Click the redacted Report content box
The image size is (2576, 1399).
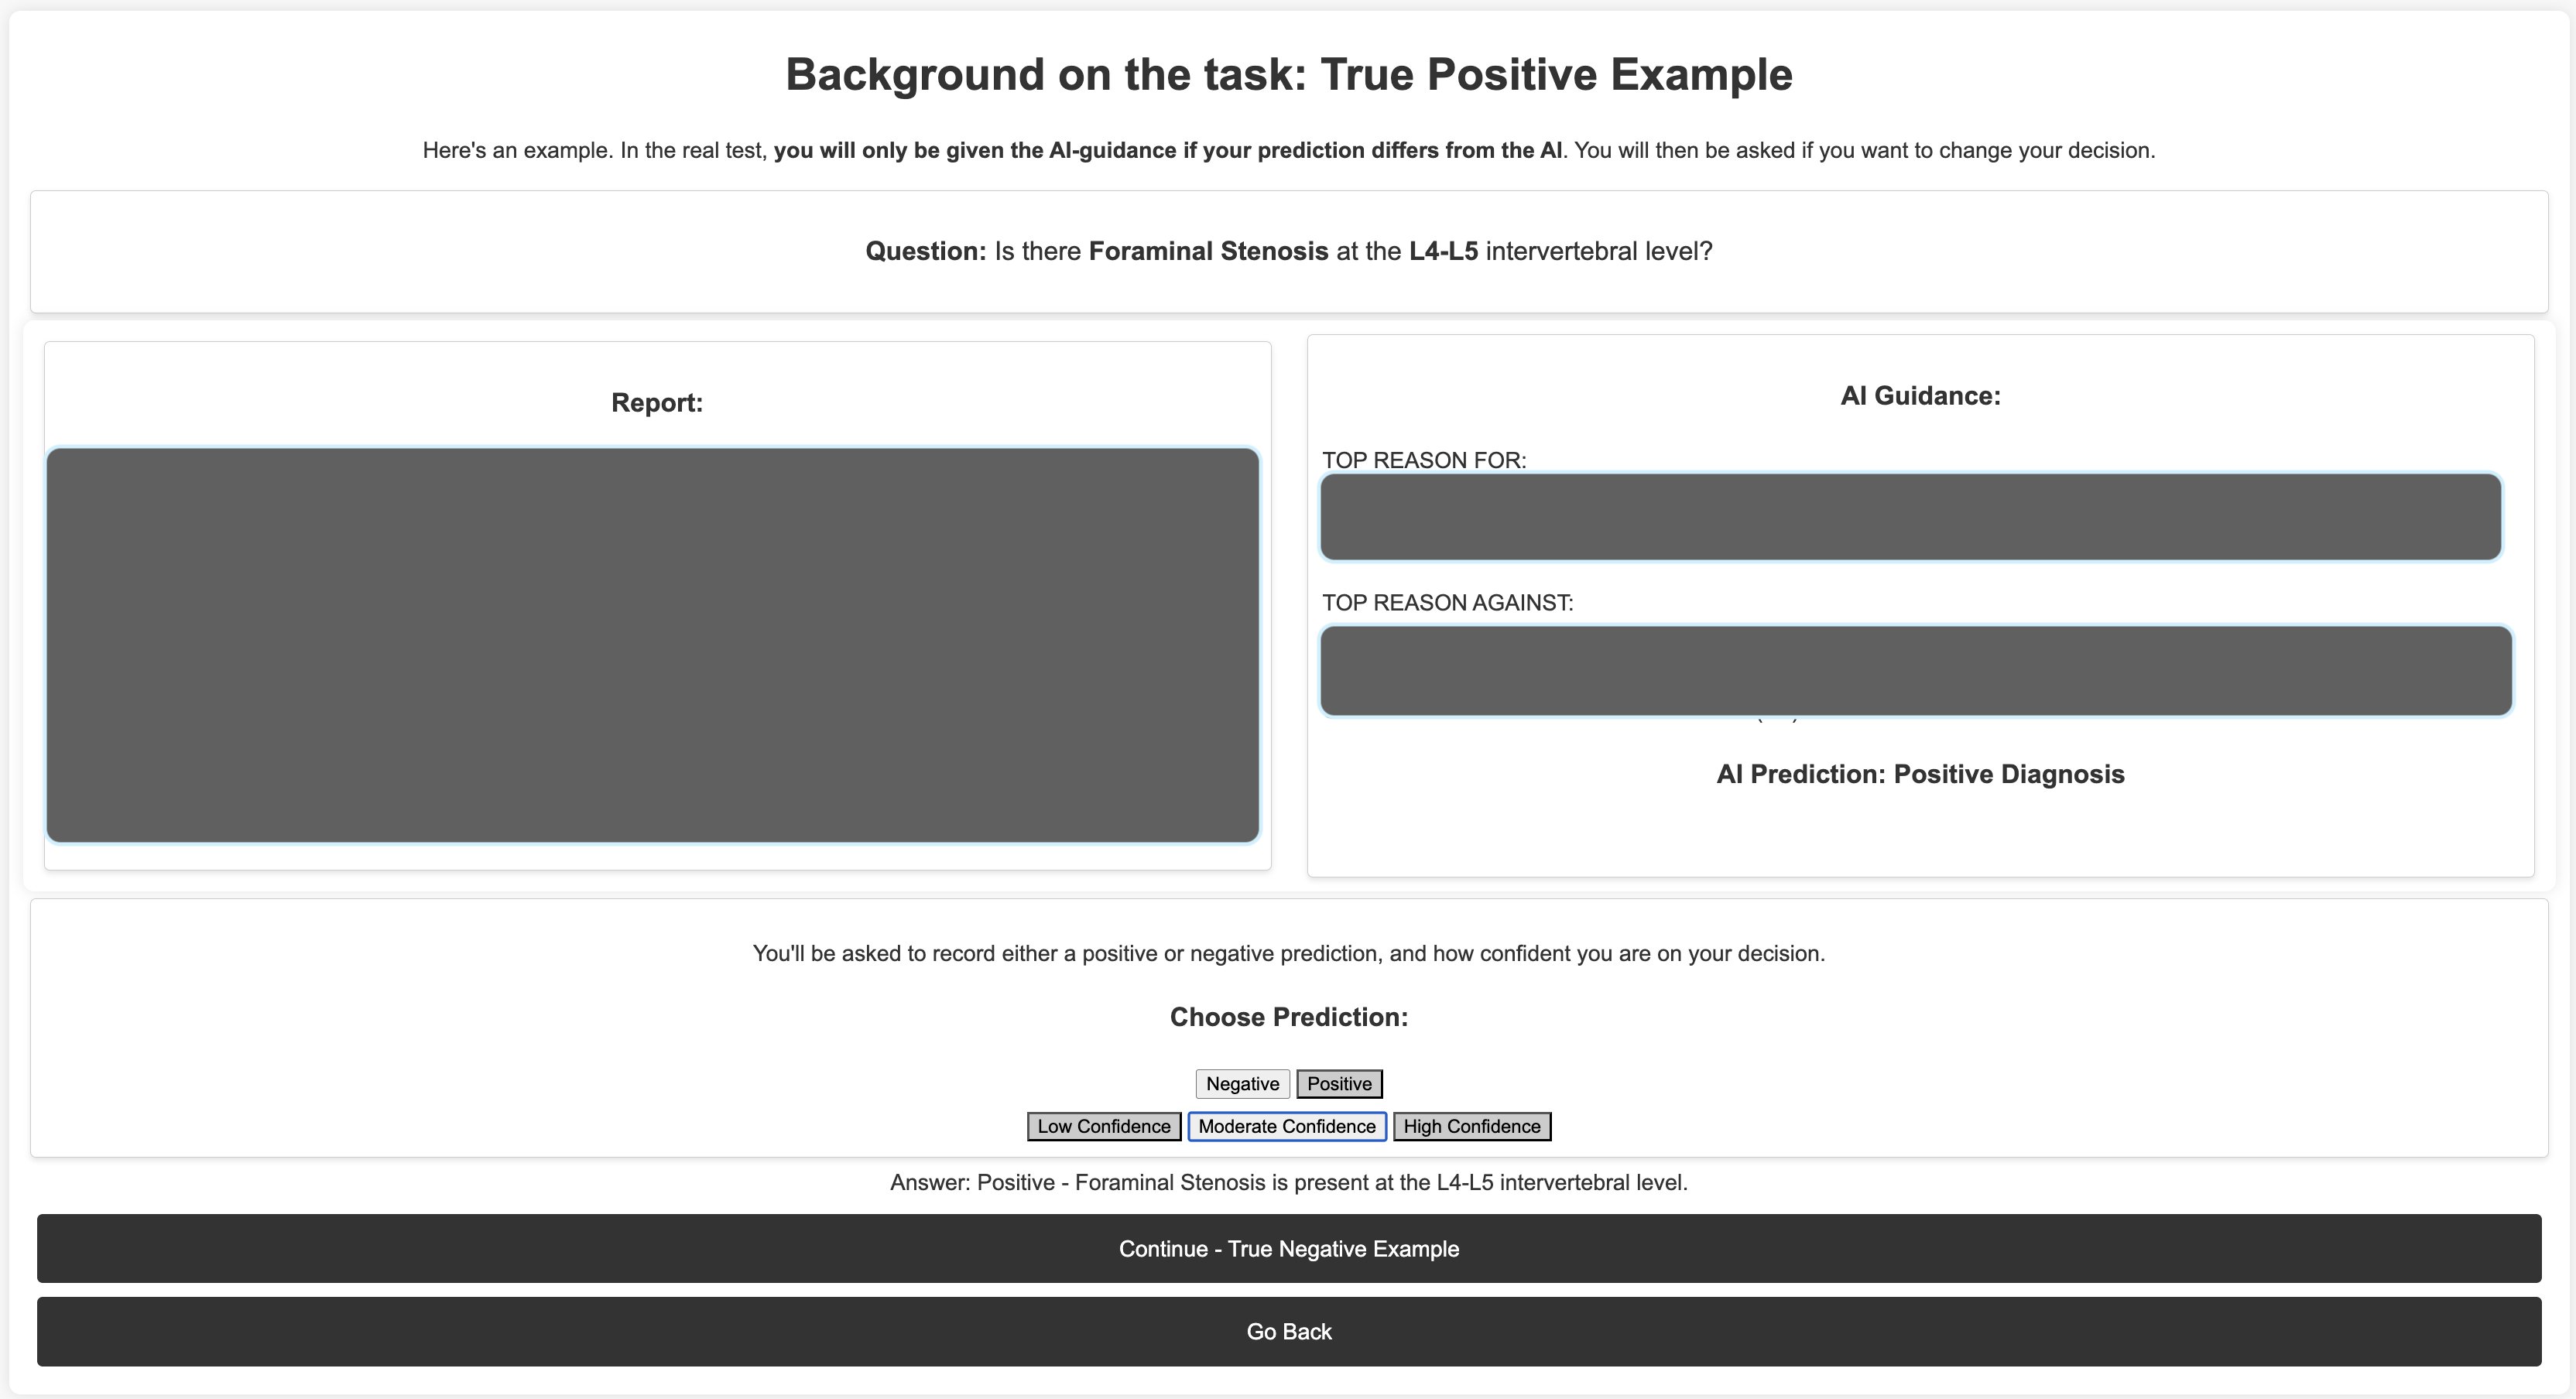(x=652, y=645)
